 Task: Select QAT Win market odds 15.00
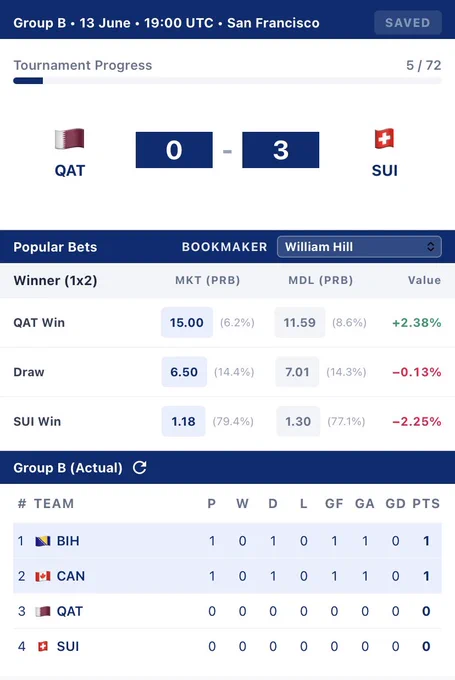(x=187, y=322)
